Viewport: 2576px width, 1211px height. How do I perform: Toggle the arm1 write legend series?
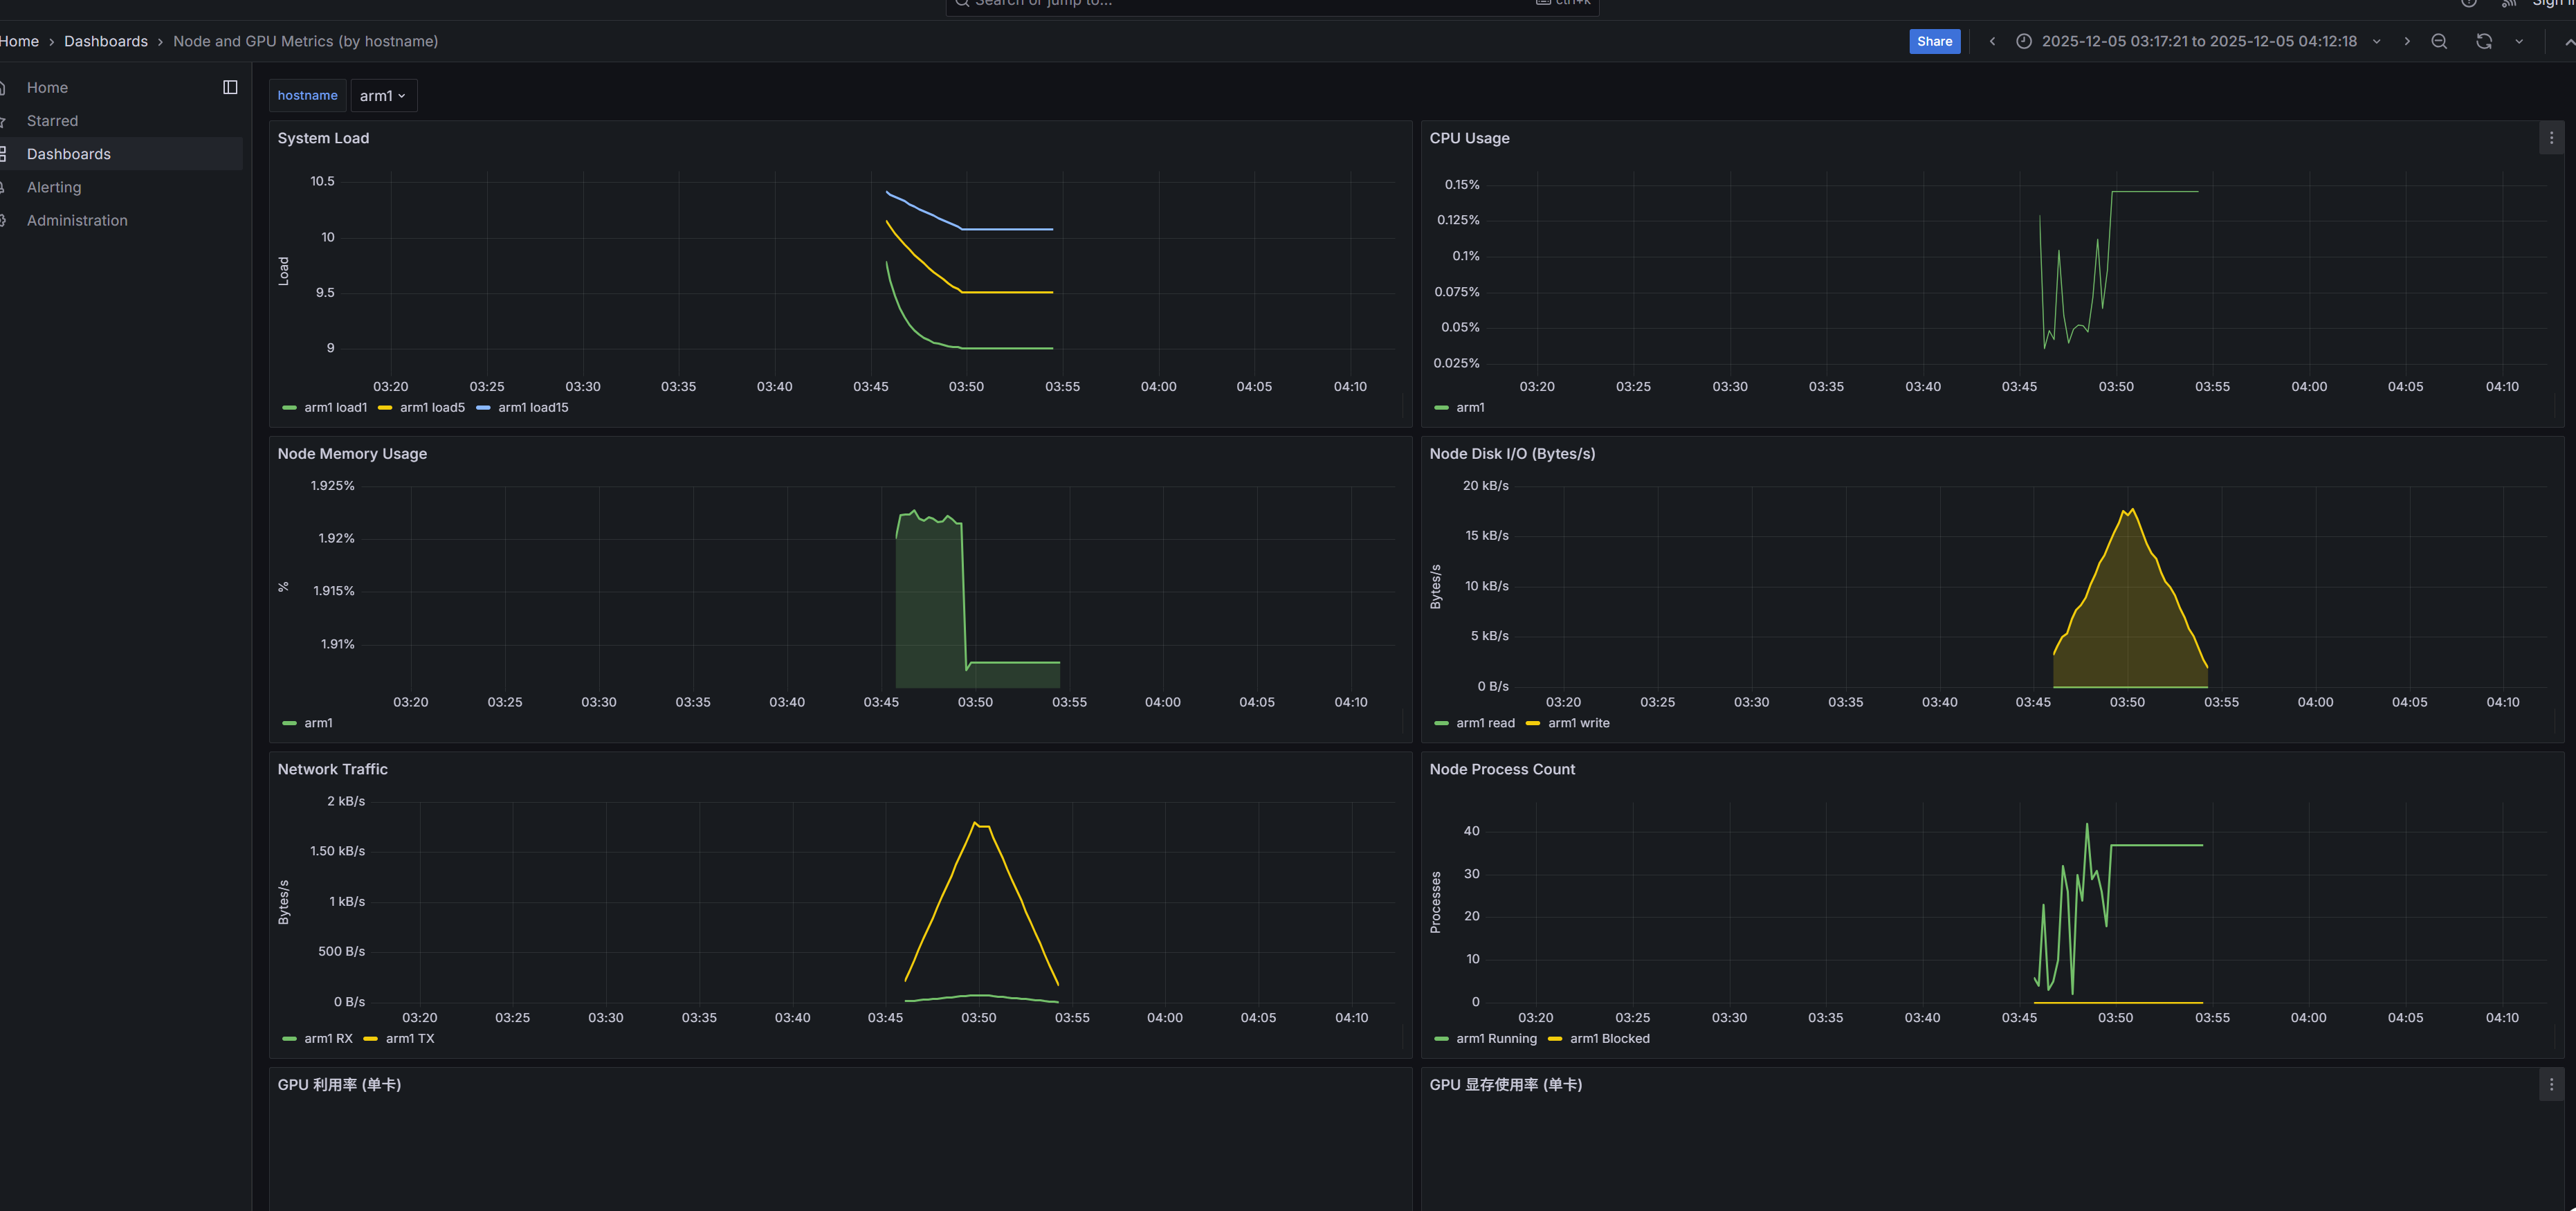1578,723
